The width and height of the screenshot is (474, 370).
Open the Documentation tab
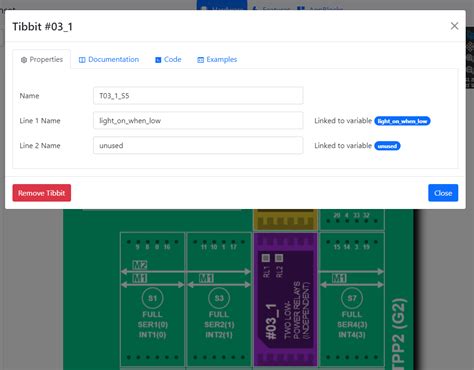pos(109,59)
